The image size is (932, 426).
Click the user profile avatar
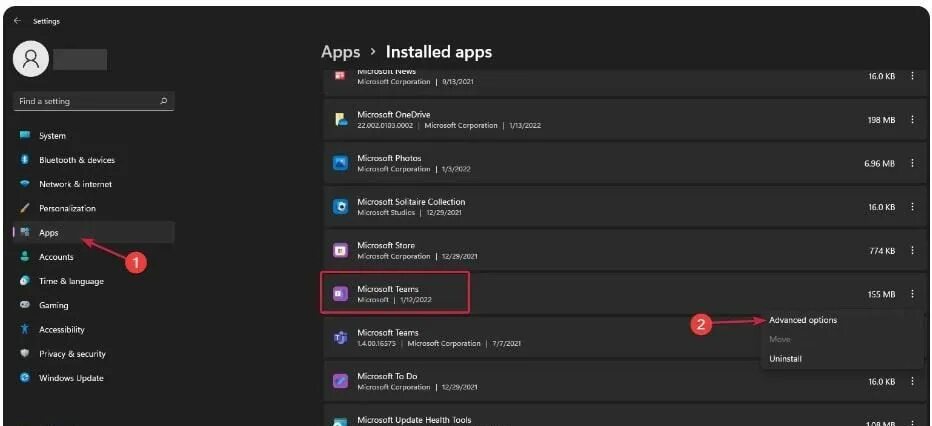click(30, 59)
